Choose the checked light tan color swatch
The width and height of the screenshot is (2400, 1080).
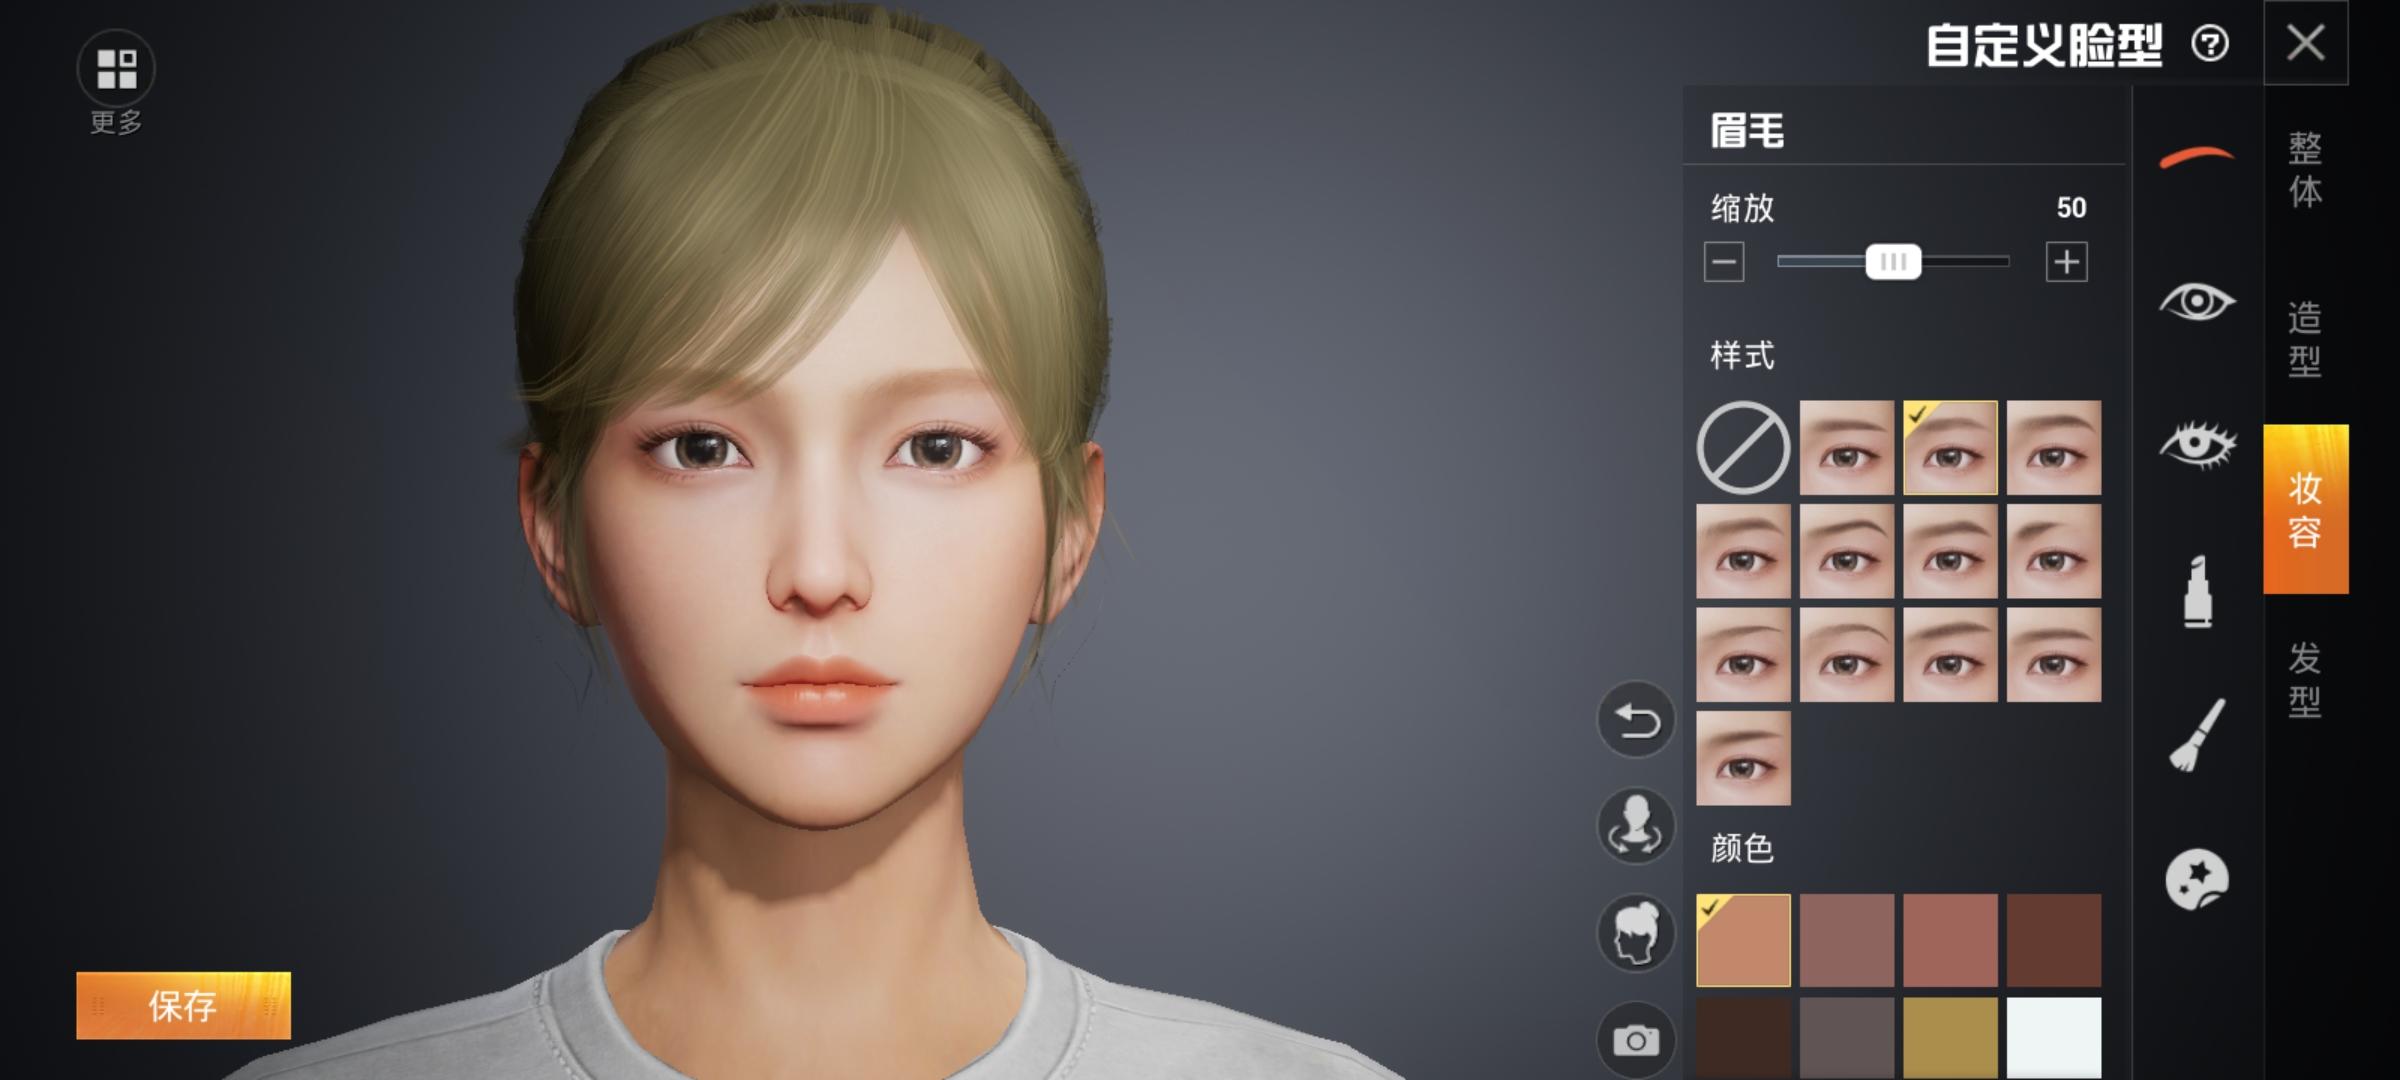click(x=1743, y=940)
